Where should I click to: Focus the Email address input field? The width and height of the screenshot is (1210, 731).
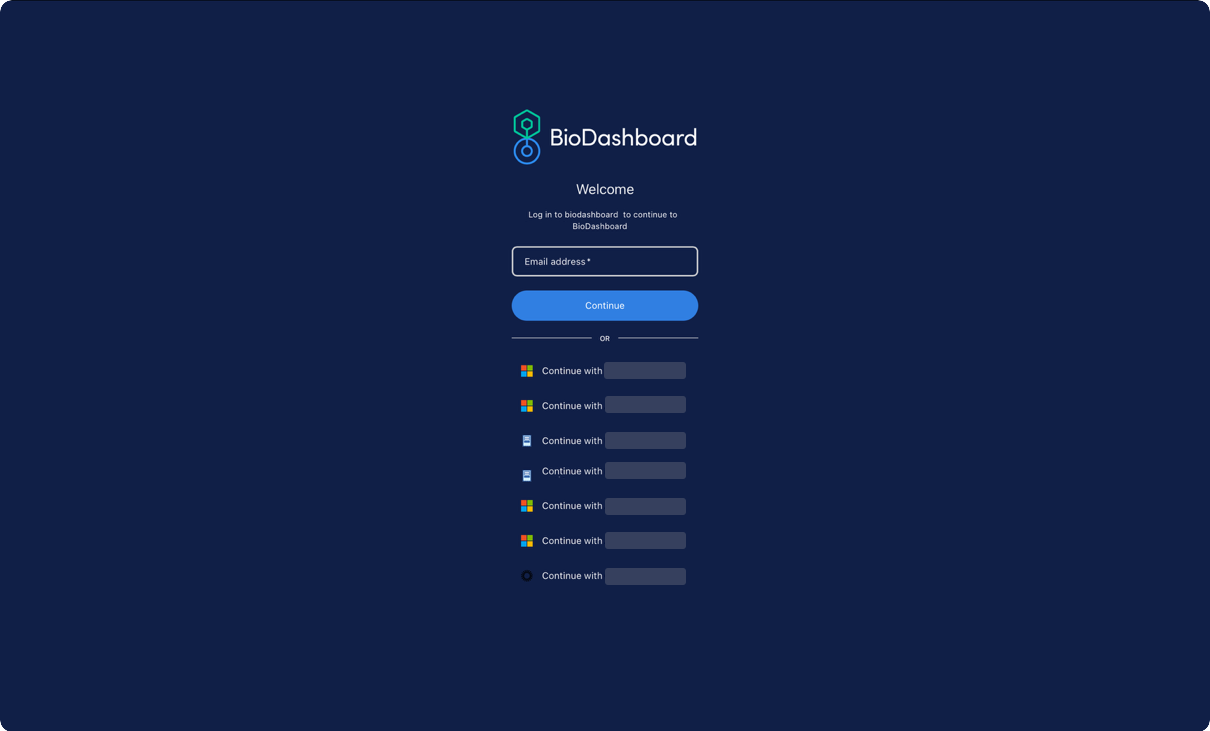click(605, 262)
